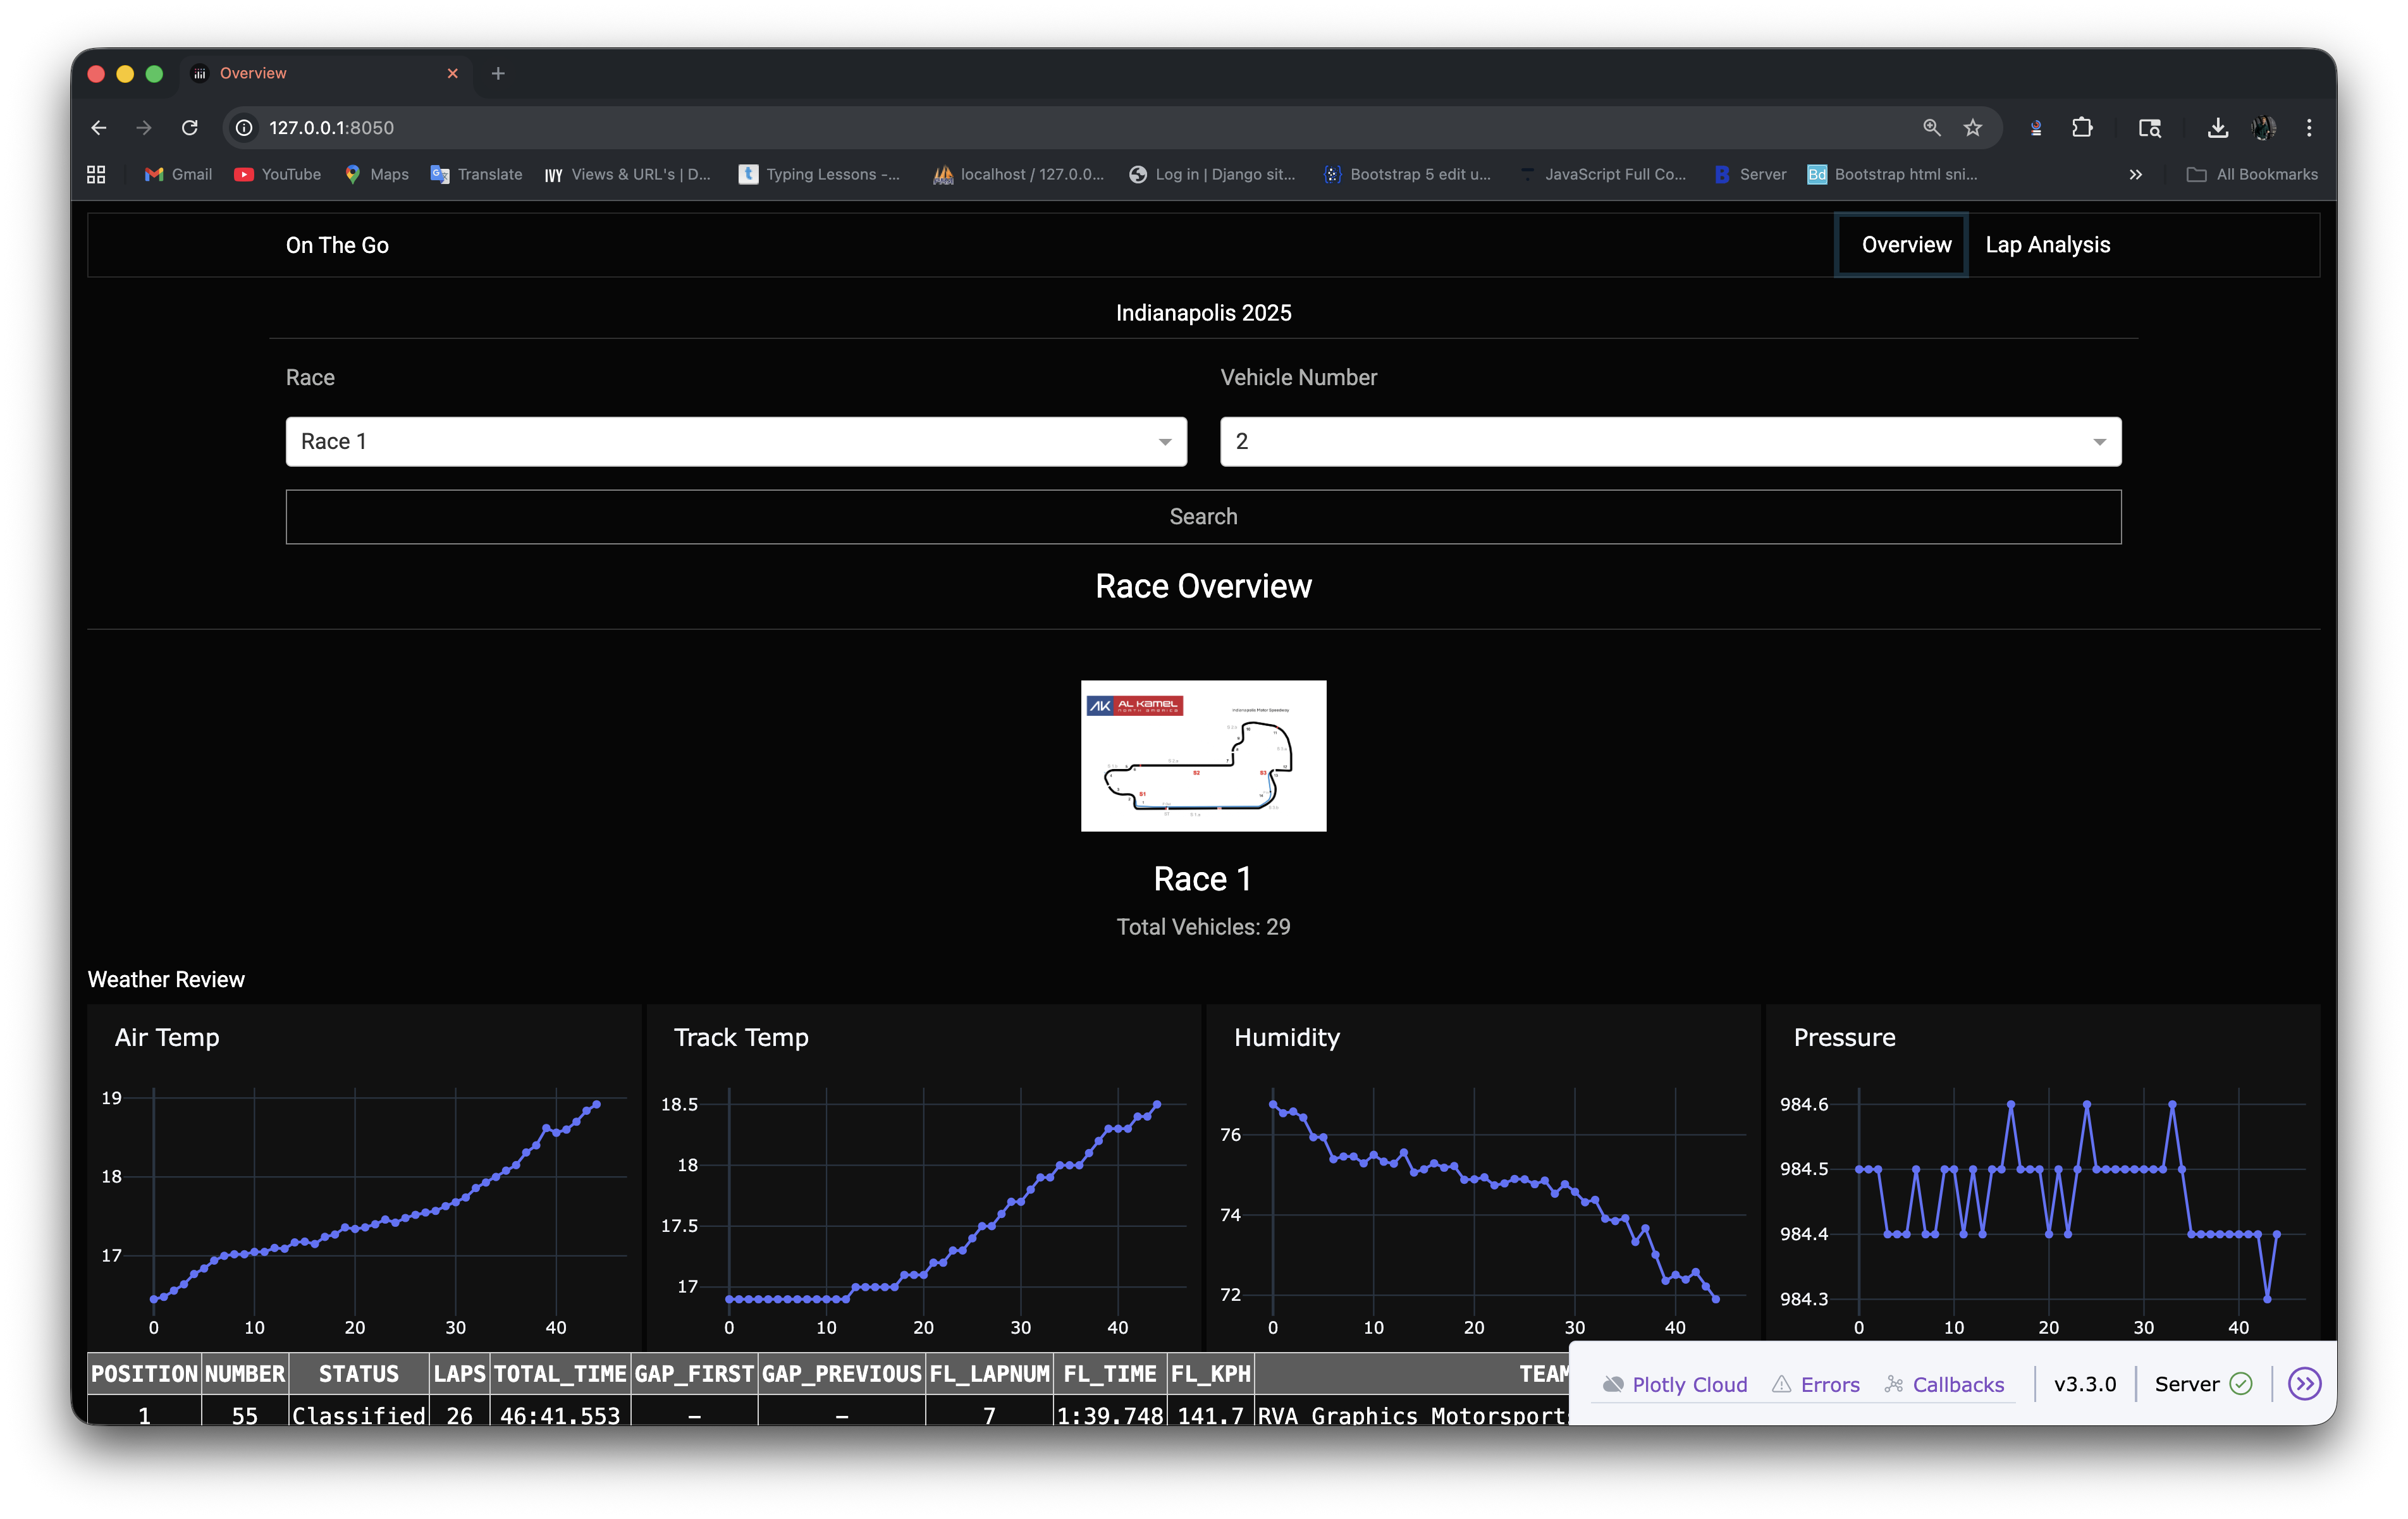Click the zoom magnifier icon in address bar

[x=1931, y=128]
